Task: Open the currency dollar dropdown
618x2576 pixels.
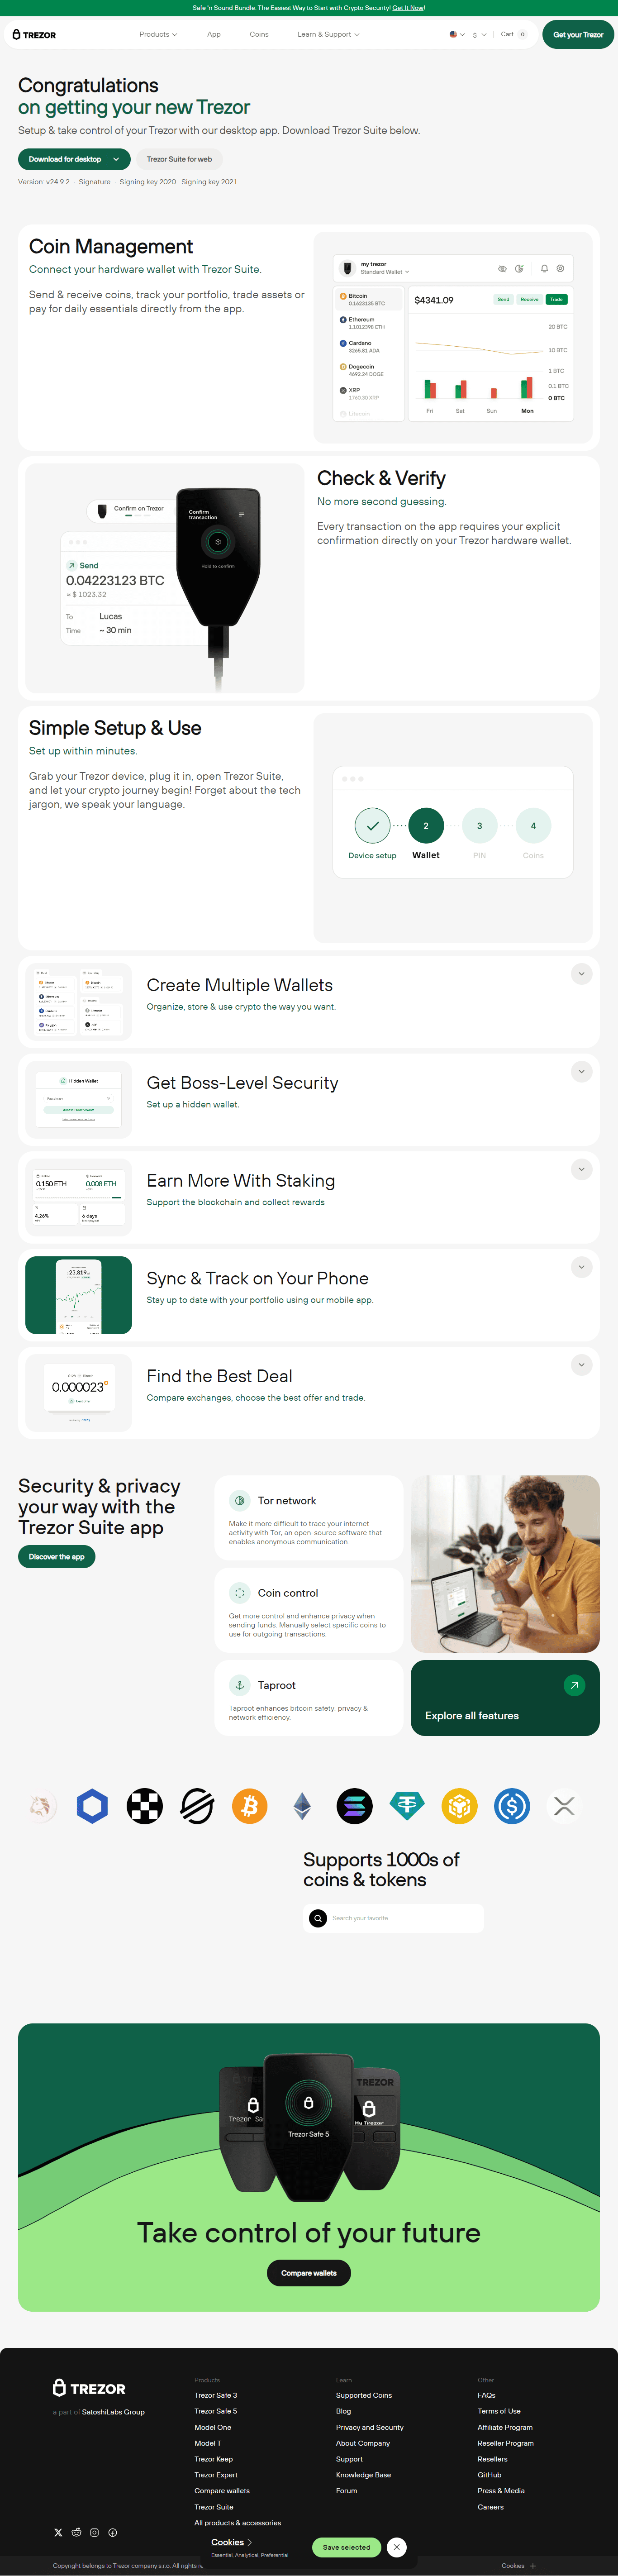Action: [x=480, y=34]
